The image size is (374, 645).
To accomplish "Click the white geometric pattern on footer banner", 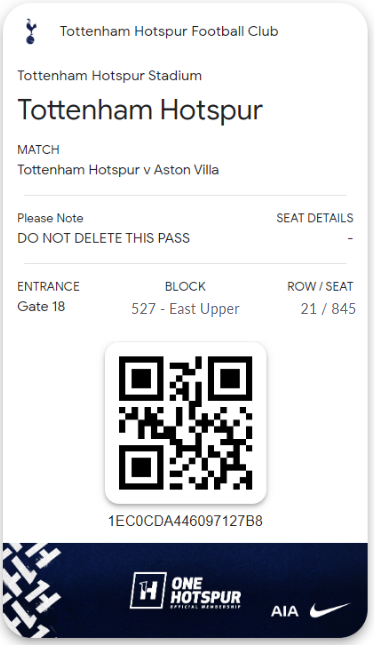I will click(x=31, y=590).
